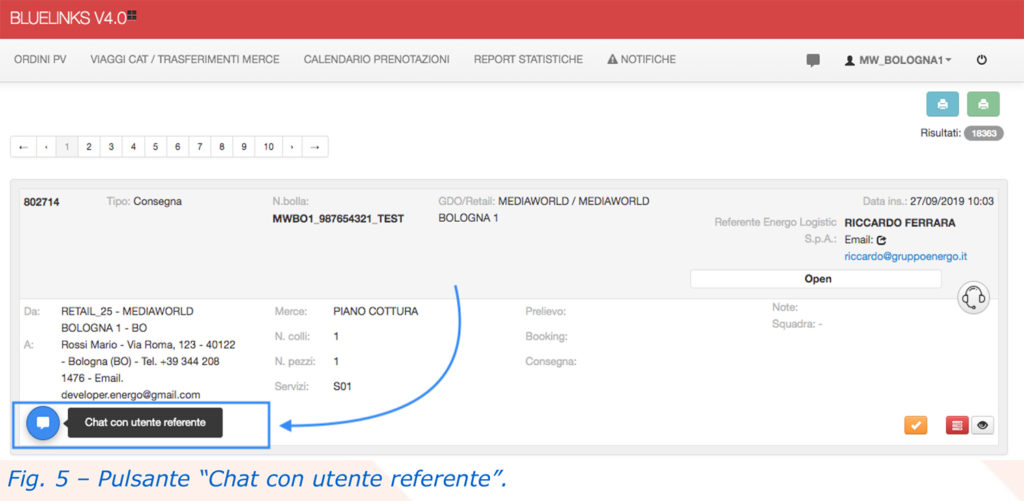The width and height of the screenshot is (1024, 501).
Task: Toggle the orange checkmark button
Action: 915,426
